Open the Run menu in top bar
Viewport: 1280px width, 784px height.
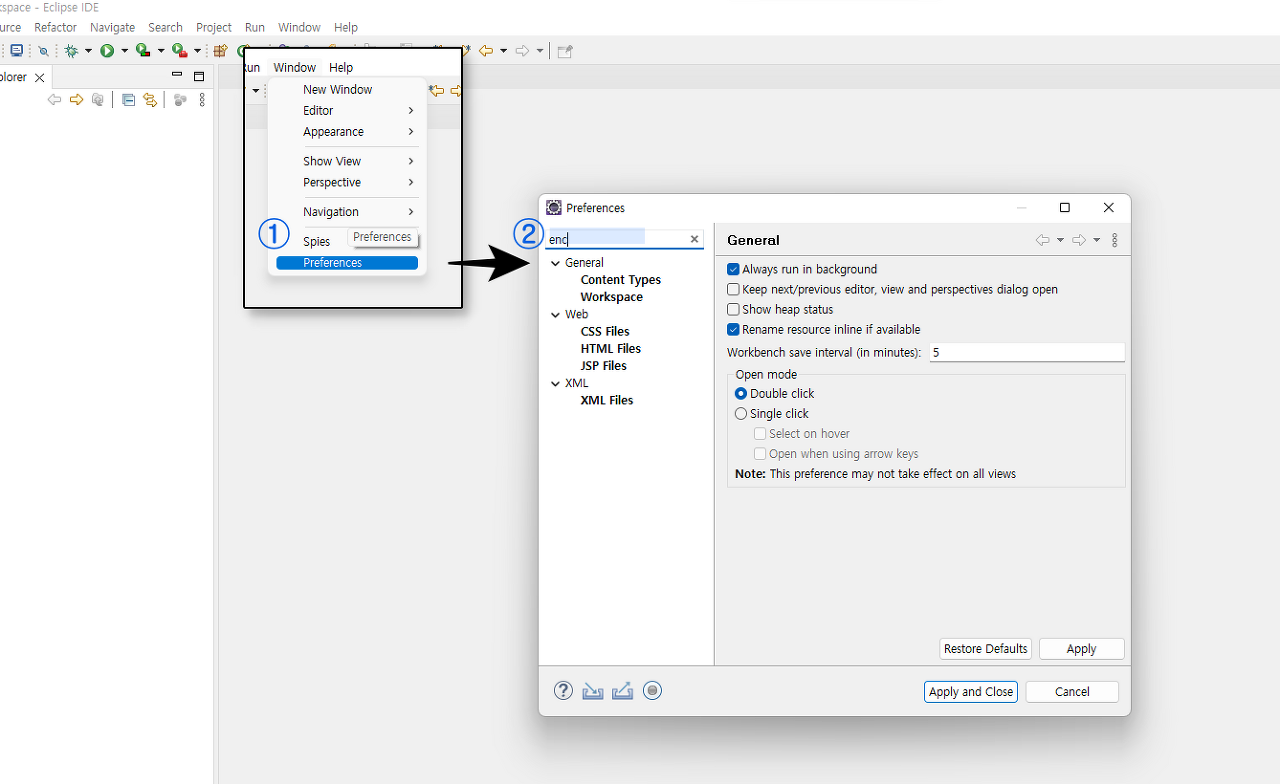tap(255, 27)
